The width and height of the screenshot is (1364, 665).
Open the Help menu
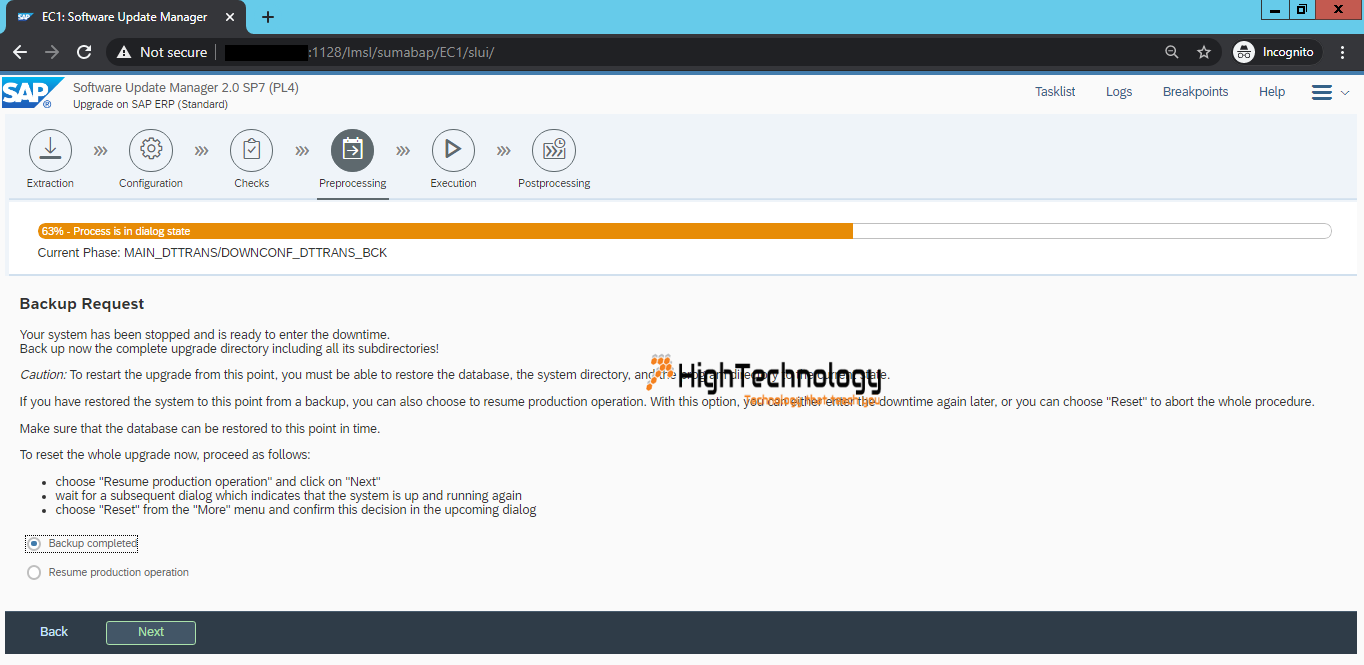1272,92
